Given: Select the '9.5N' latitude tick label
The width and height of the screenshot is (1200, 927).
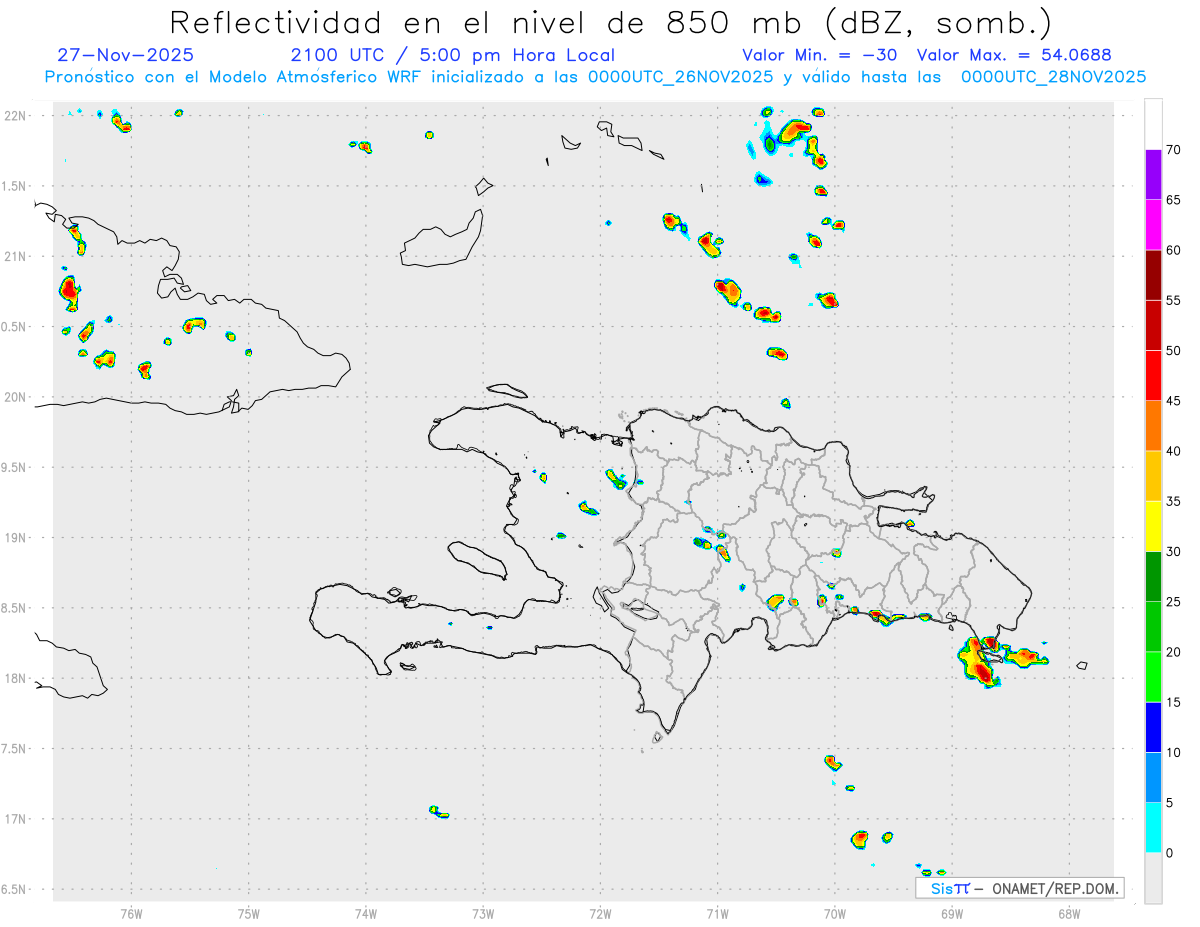Looking at the screenshot, I should pyautogui.click(x=13, y=468).
